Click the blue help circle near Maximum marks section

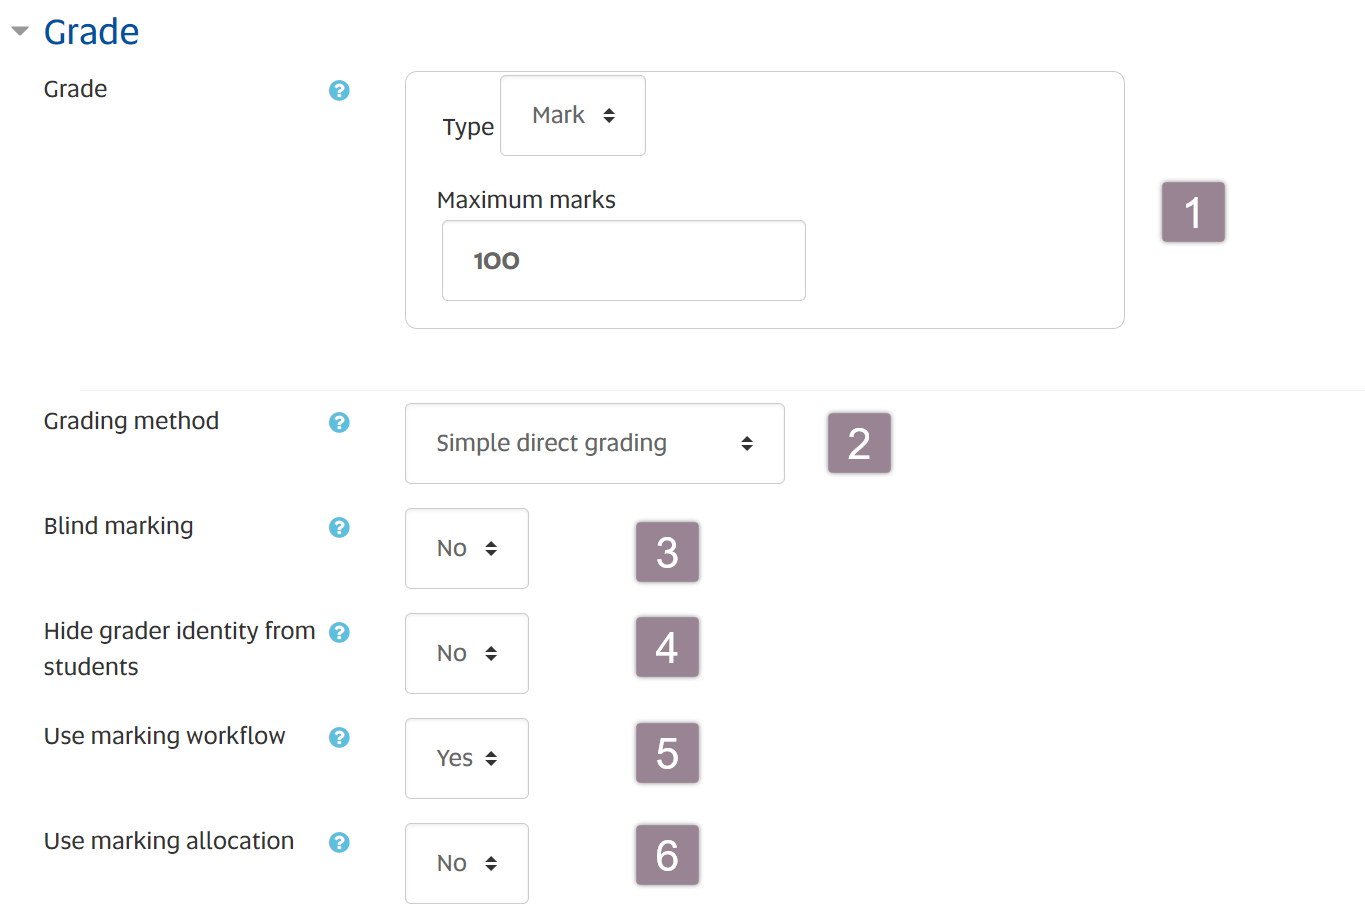pos(339,90)
